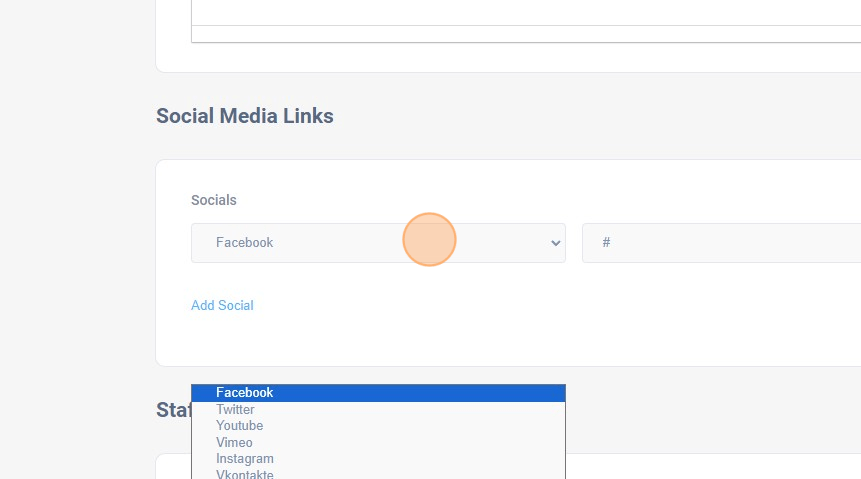Screen dimensions: 861x479
Task: Click the editor's bottom status strip
Action: (520, 34)
